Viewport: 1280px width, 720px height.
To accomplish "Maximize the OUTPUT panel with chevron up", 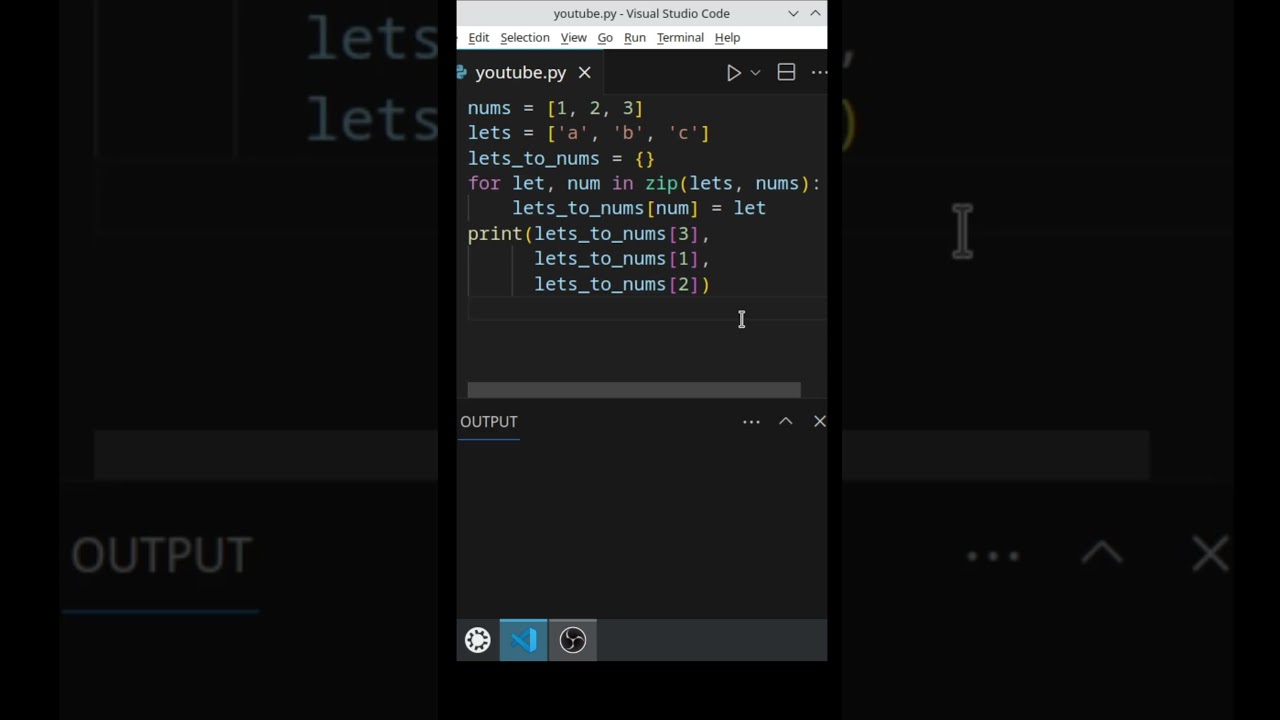I will pyautogui.click(x=786, y=421).
